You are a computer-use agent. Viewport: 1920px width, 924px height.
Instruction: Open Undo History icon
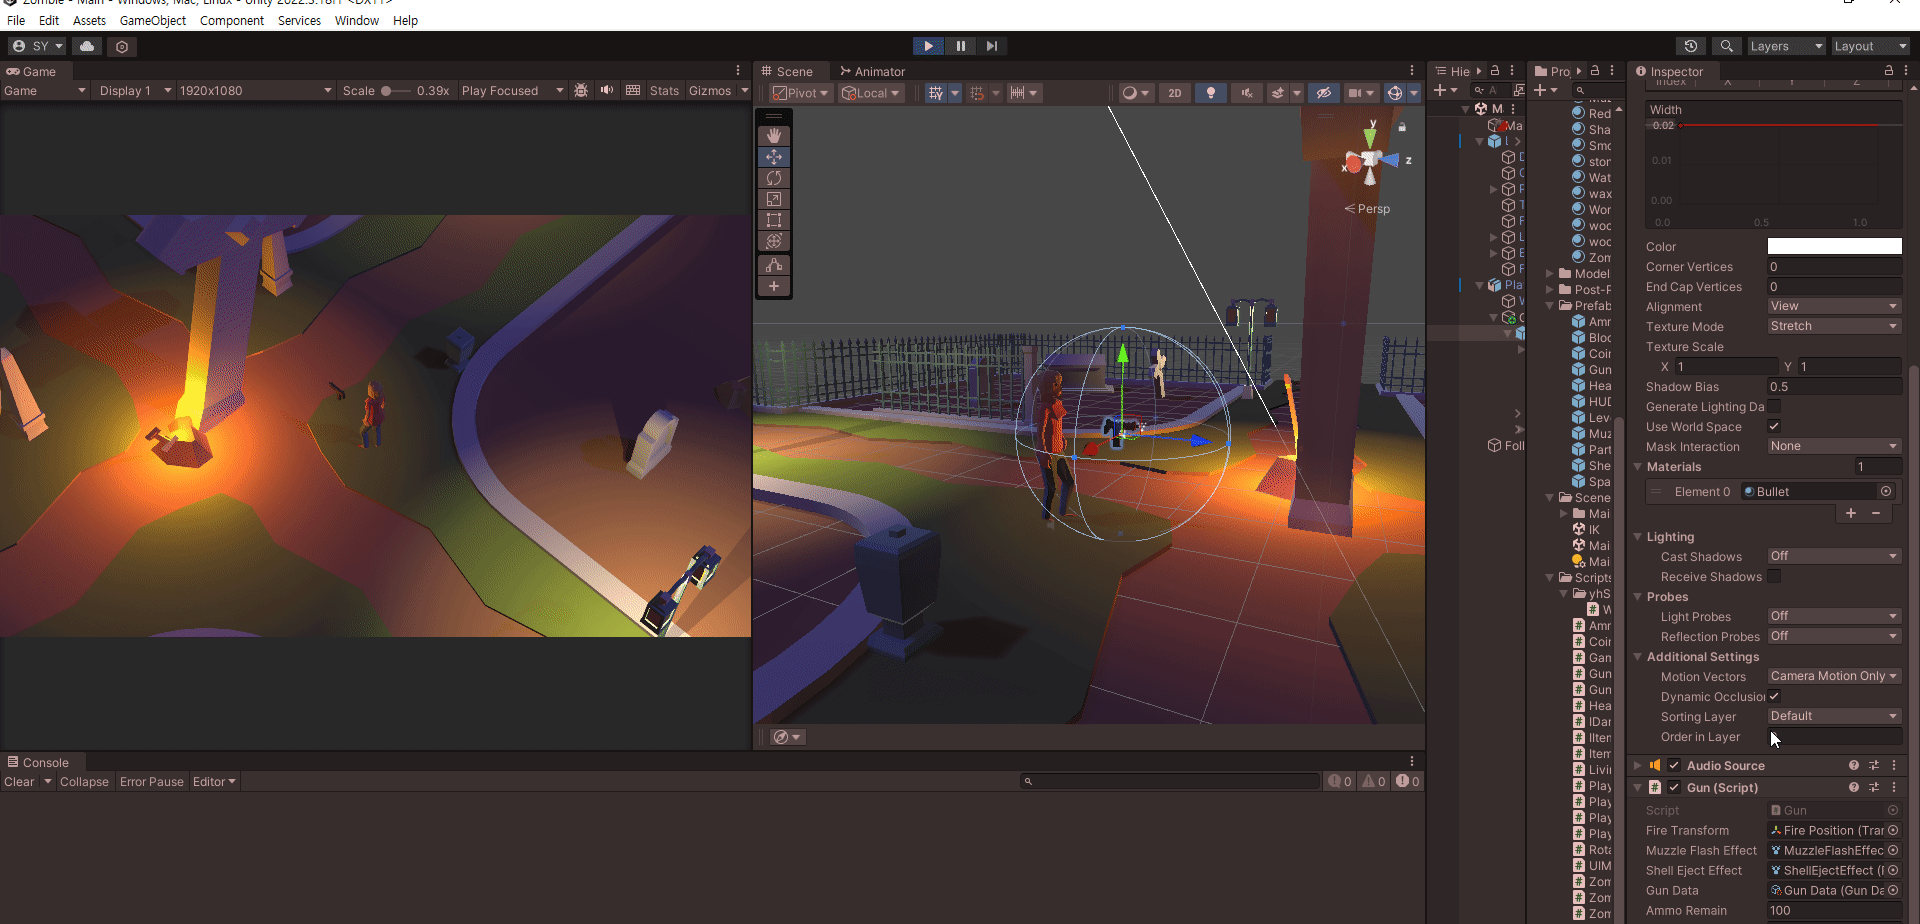point(1691,46)
